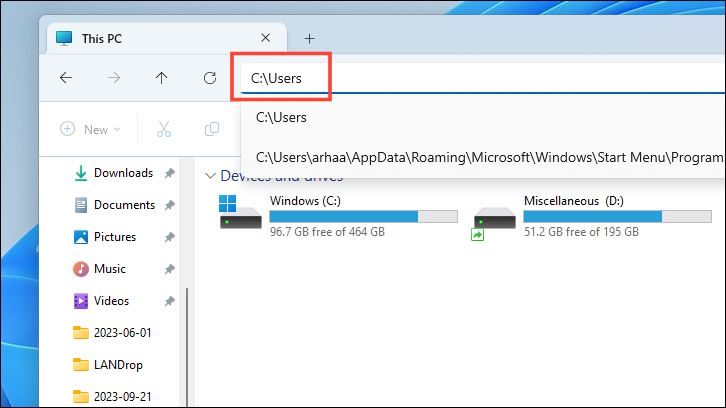The height and width of the screenshot is (408, 726).
Task: Choose the Start Menu Programs path suggestion
Action: pos(488,157)
